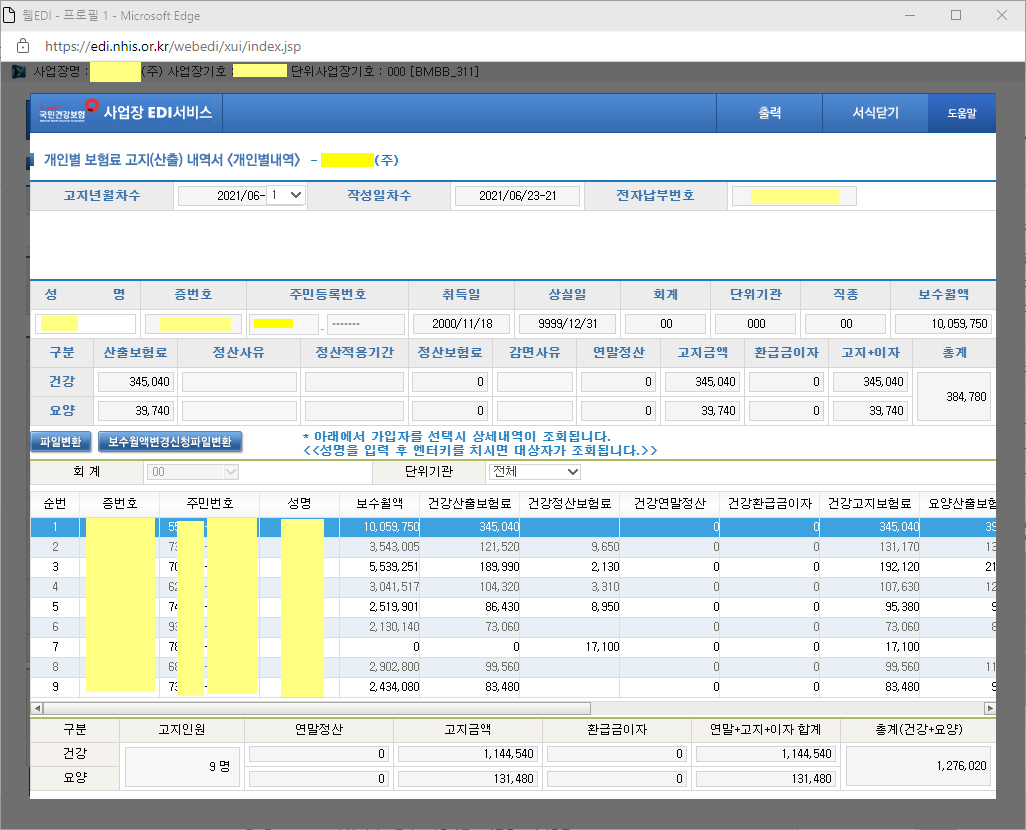The image size is (1026, 830).
Task: Click the horizontal scrollbar right arrow
Action: click(x=989, y=708)
